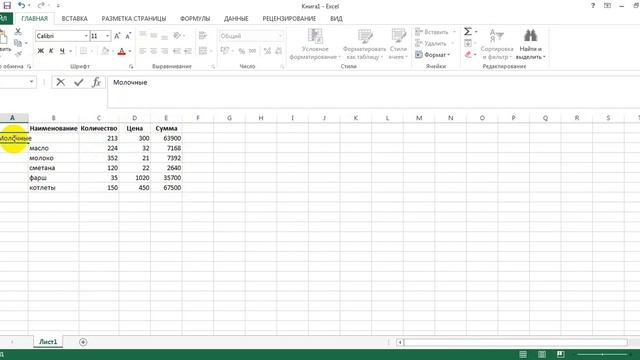The height and width of the screenshot is (360, 640).
Task: Activate the Format Painter brush
Action: (18, 53)
